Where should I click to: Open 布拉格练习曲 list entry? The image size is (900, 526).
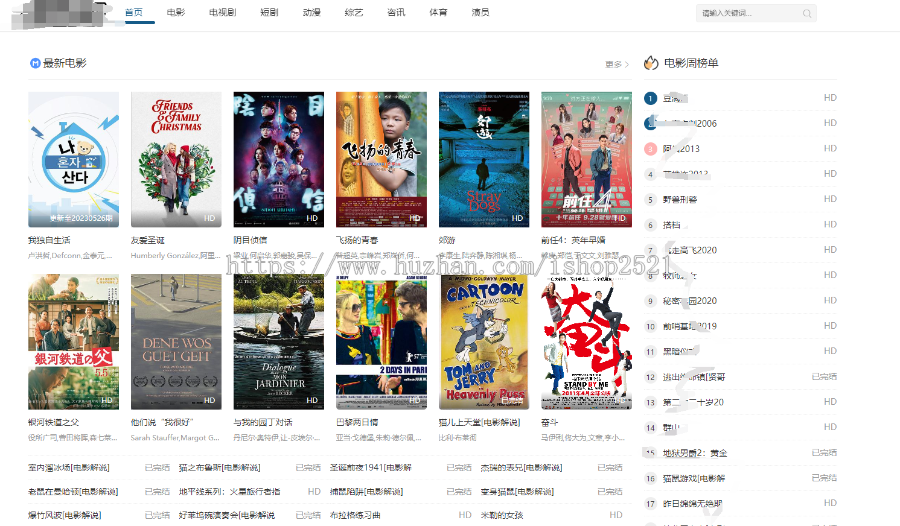(355, 515)
